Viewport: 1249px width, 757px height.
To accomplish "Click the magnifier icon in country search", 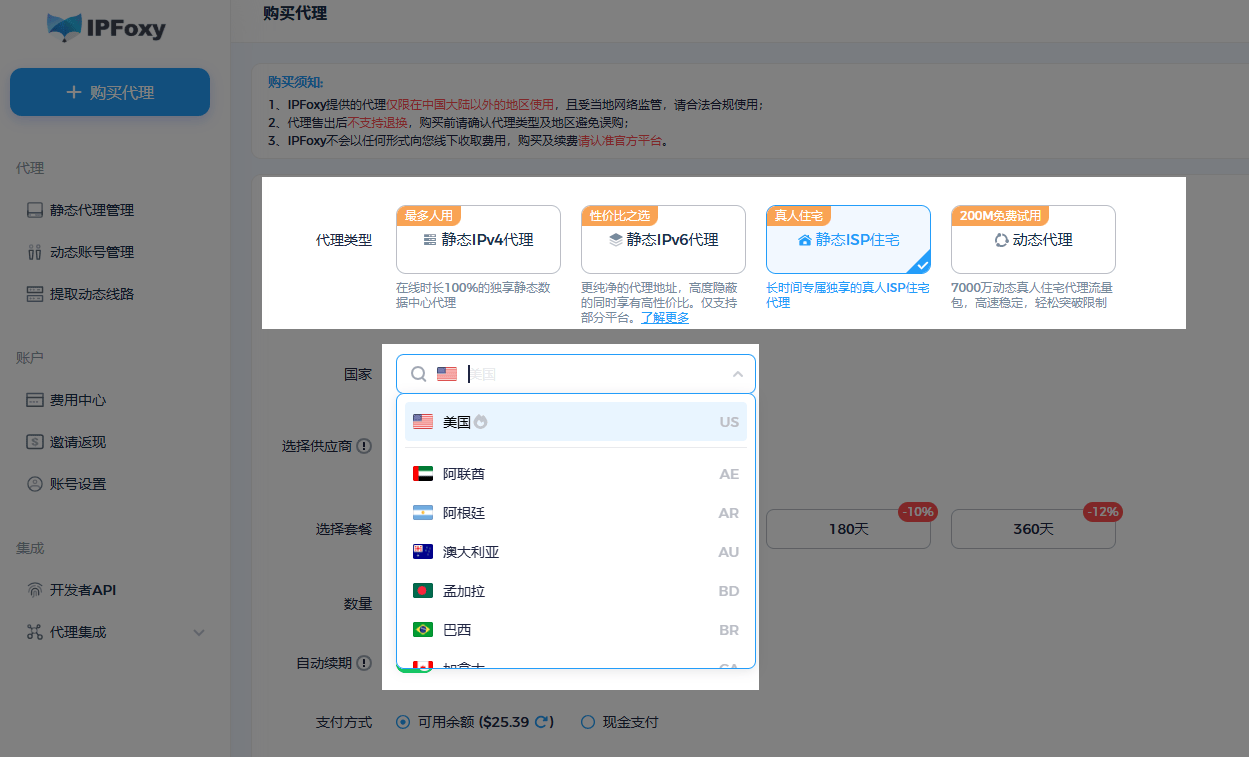I will point(418,373).
